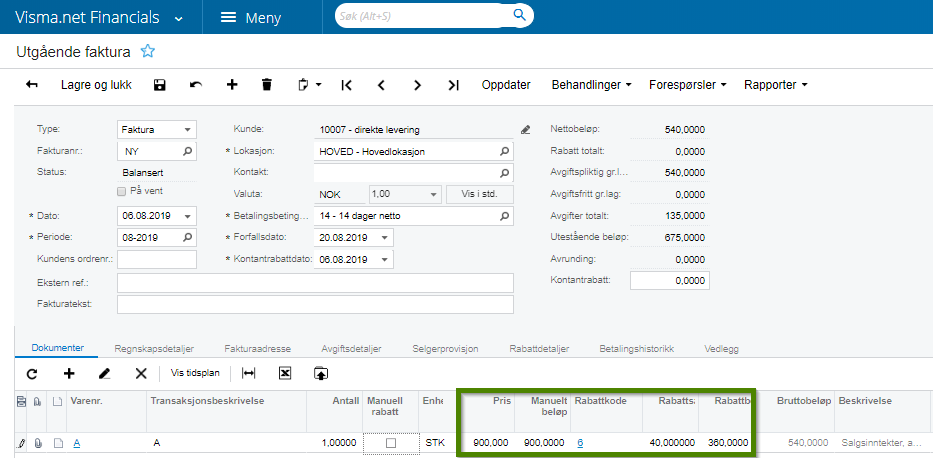Toggle the På vent checkbox
This screenshot has height=458, width=933.
121,192
